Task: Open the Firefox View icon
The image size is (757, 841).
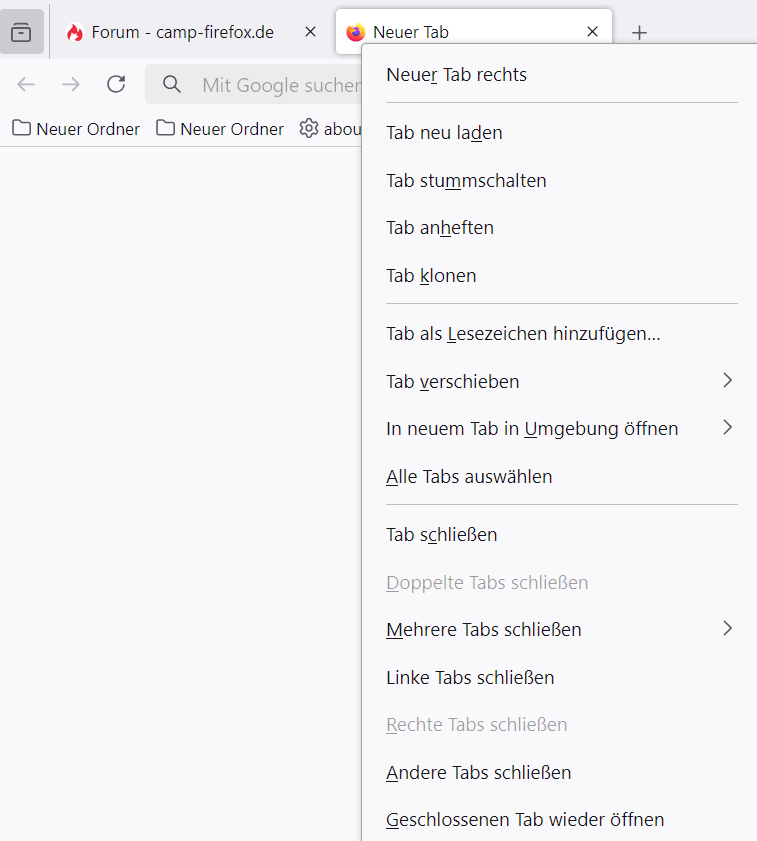Action: (21, 32)
